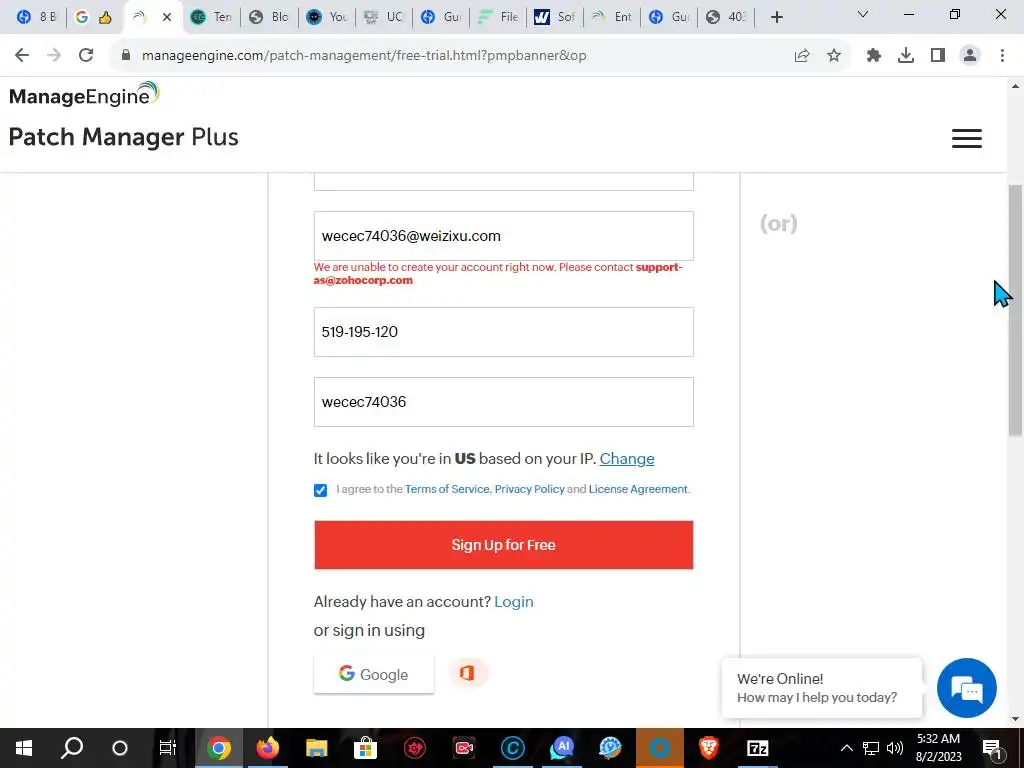Open Microsoft Store from the taskbar
1024x768 pixels.
(365, 748)
